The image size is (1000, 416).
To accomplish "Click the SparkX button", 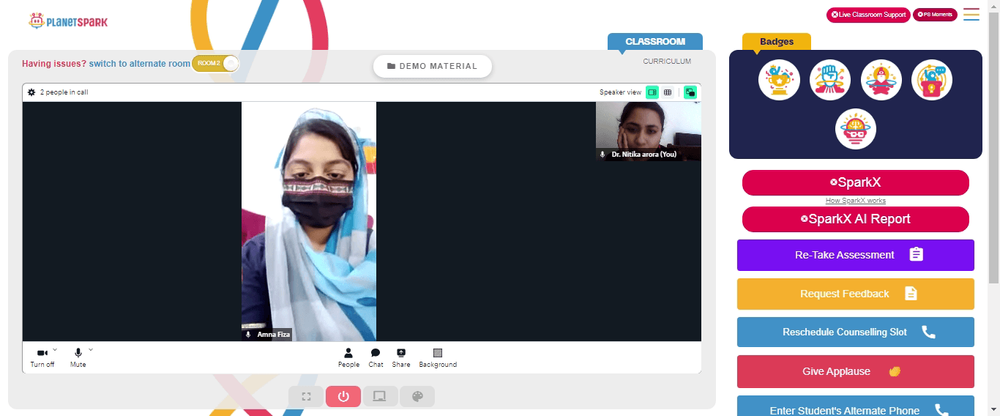I will coord(855,182).
